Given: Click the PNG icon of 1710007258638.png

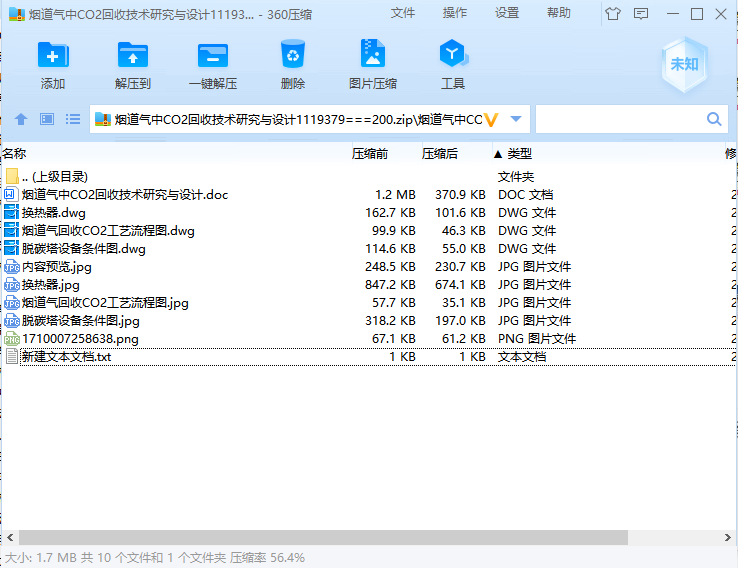Looking at the screenshot, I should [x=12, y=338].
